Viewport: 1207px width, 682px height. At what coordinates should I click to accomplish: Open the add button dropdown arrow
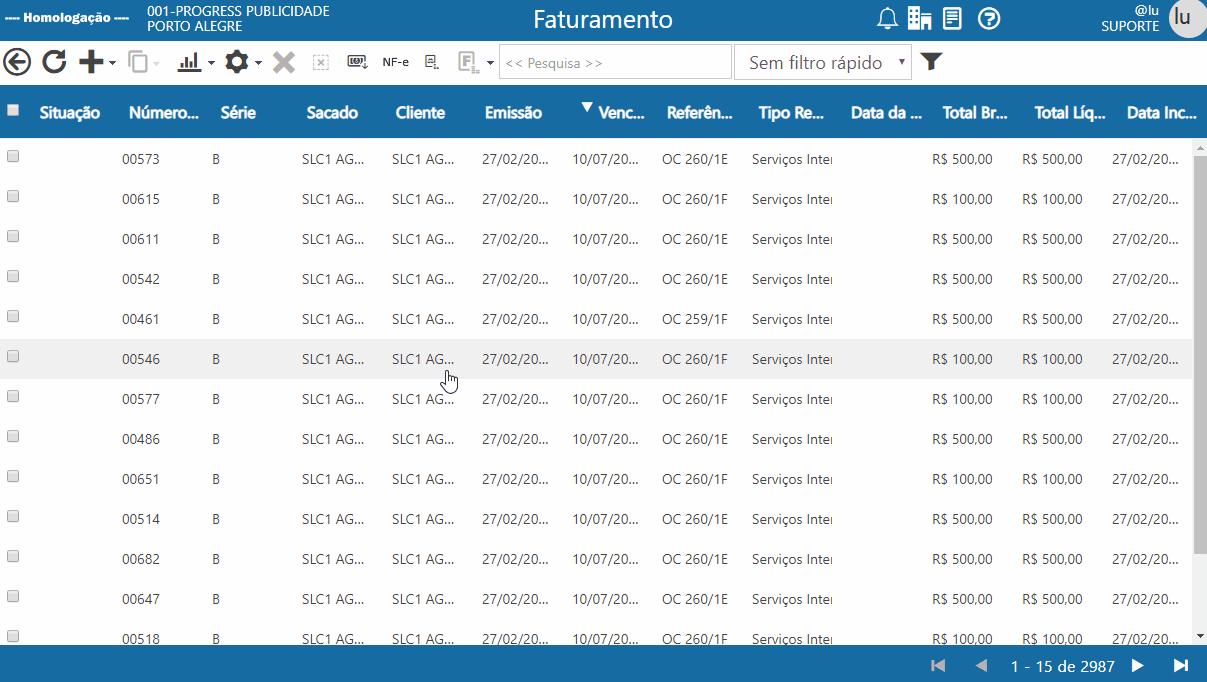pyautogui.click(x=112, y=63)
